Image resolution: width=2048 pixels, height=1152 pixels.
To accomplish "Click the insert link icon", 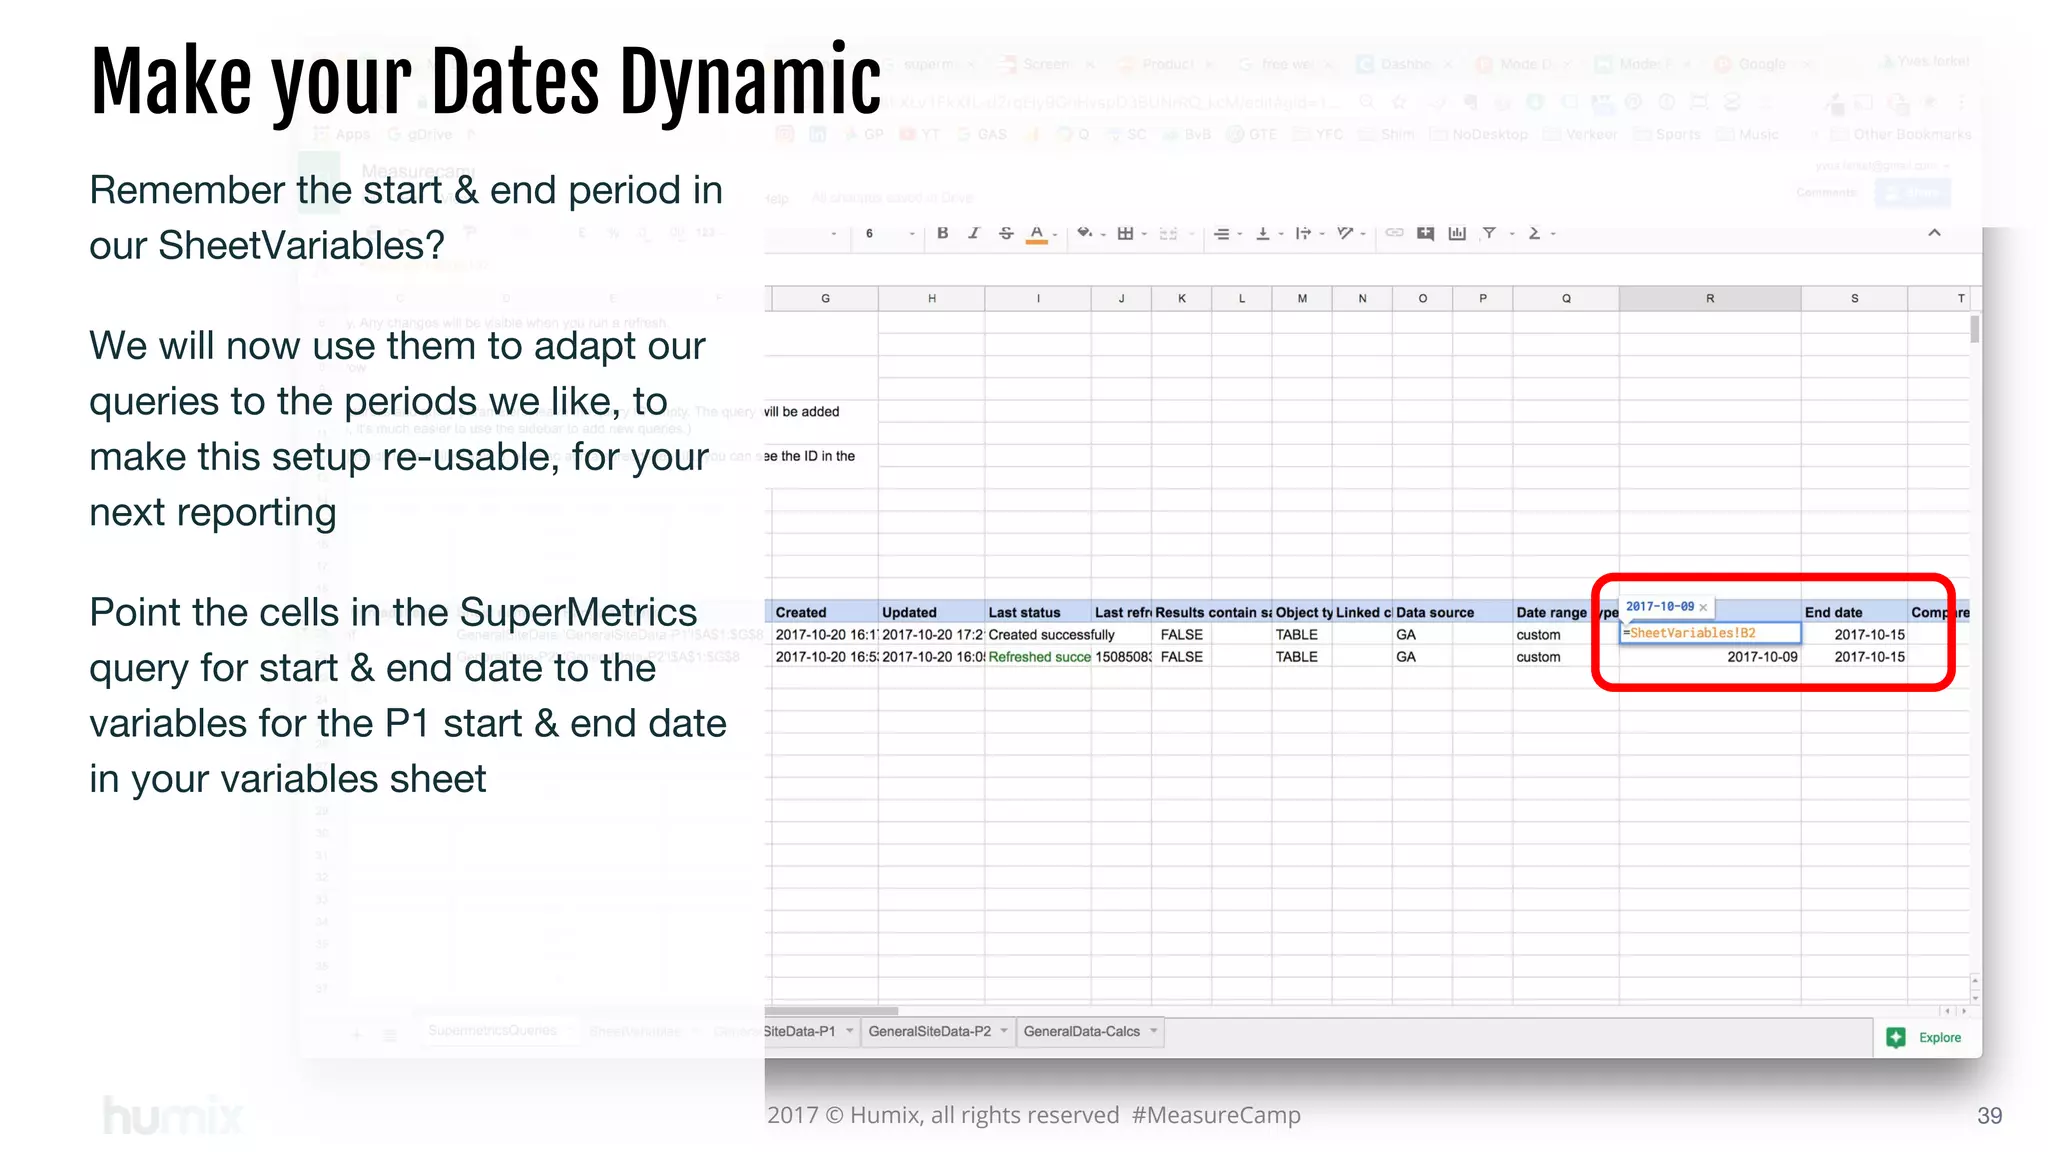I will click(1394, 233).
